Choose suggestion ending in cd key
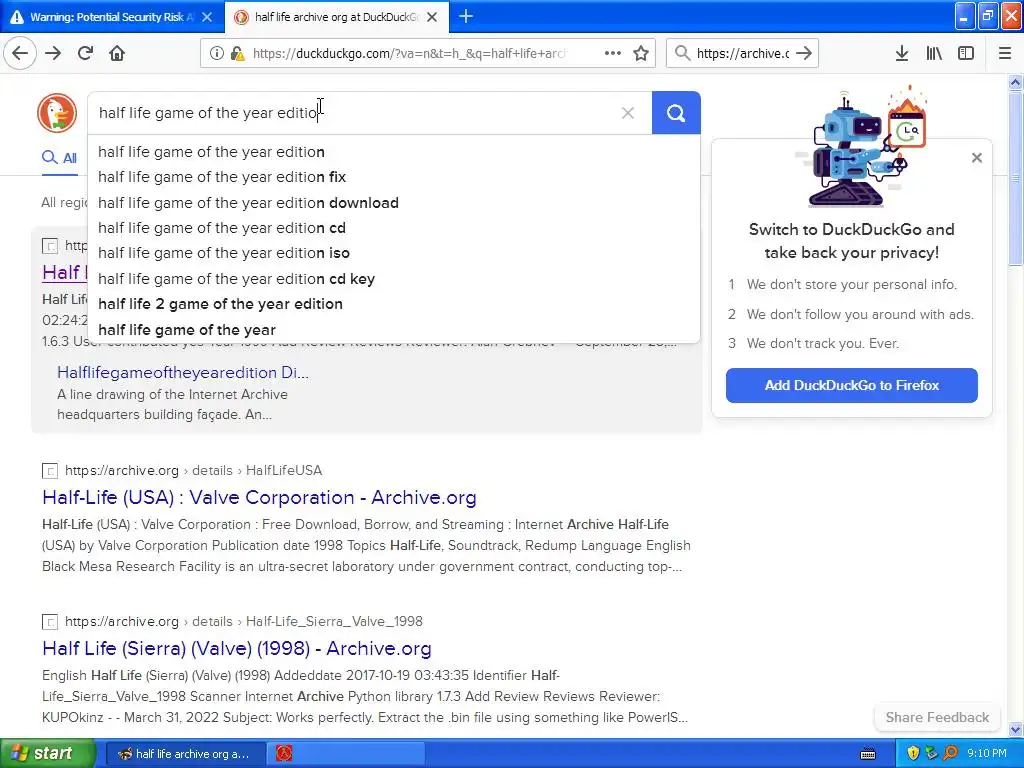 point(236,279)
